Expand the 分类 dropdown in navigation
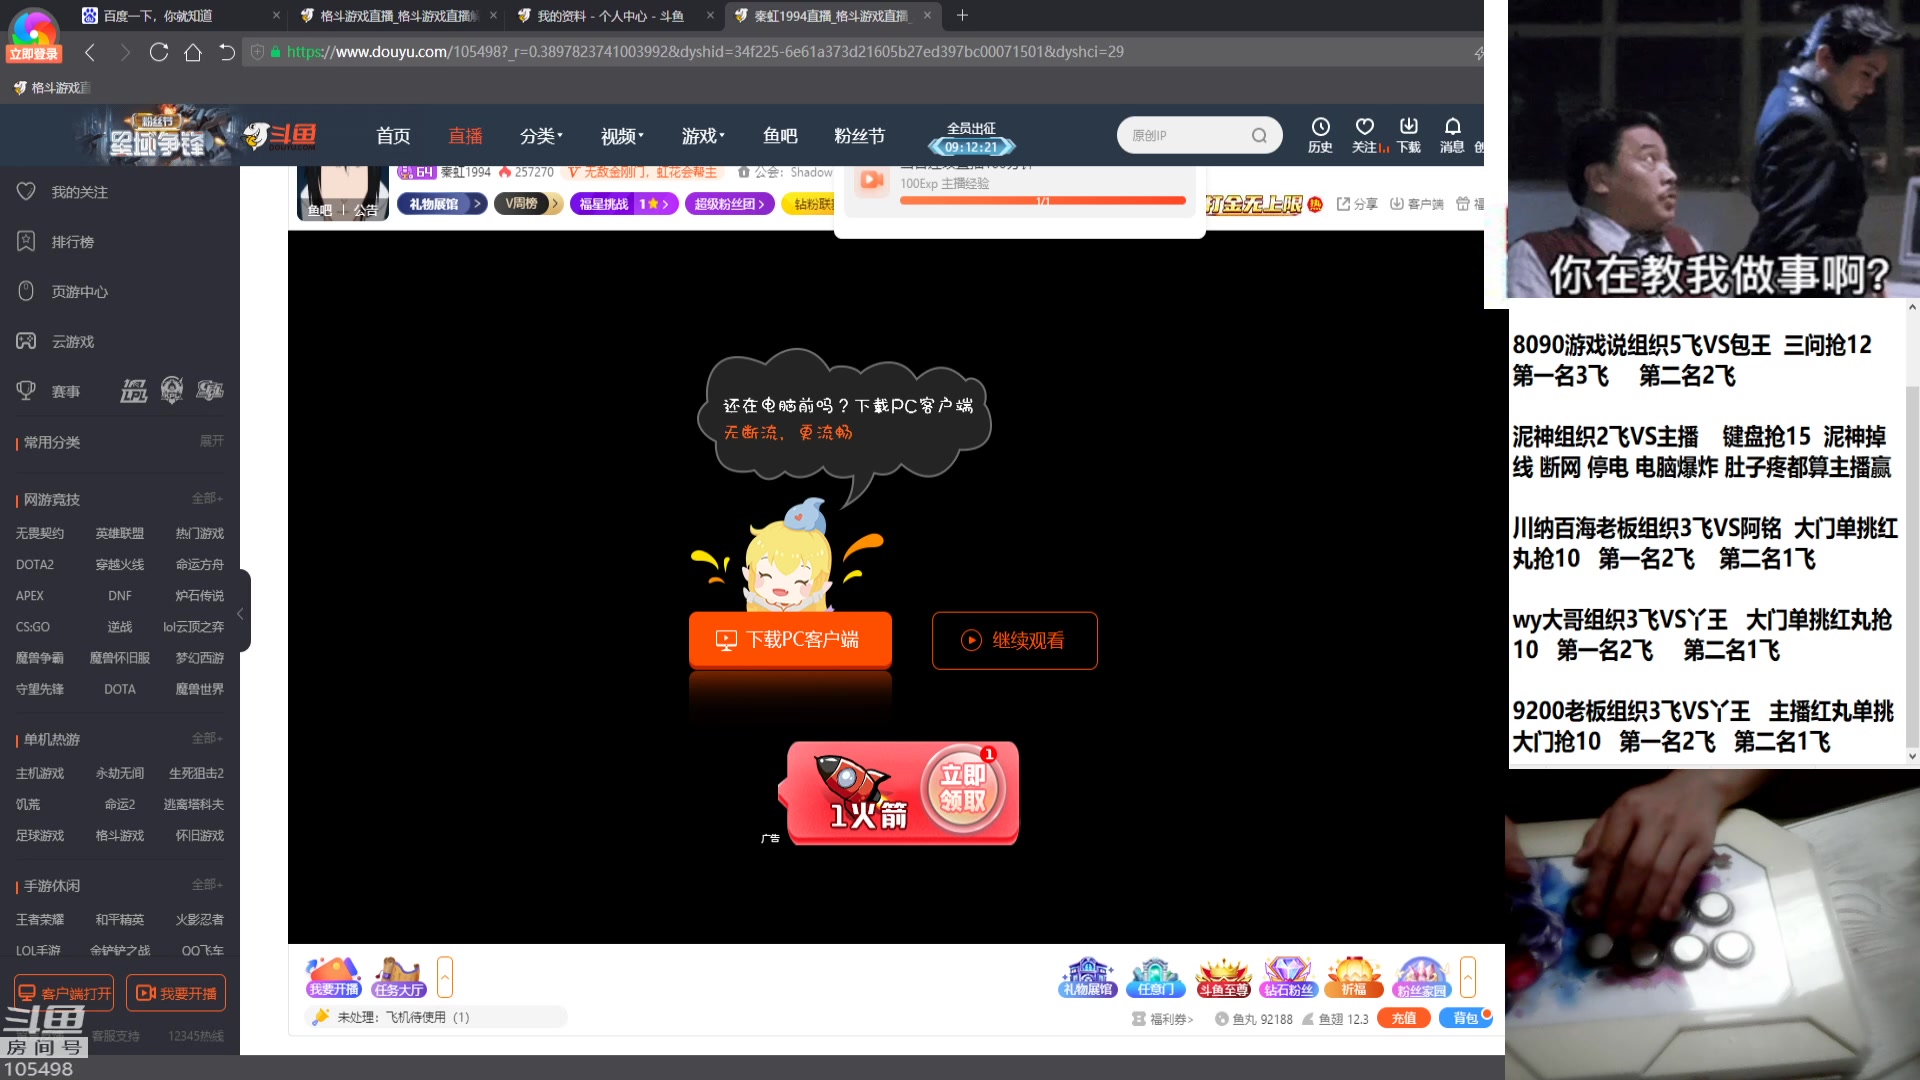Screen dimensions: 1920x1080 [541, 136]
